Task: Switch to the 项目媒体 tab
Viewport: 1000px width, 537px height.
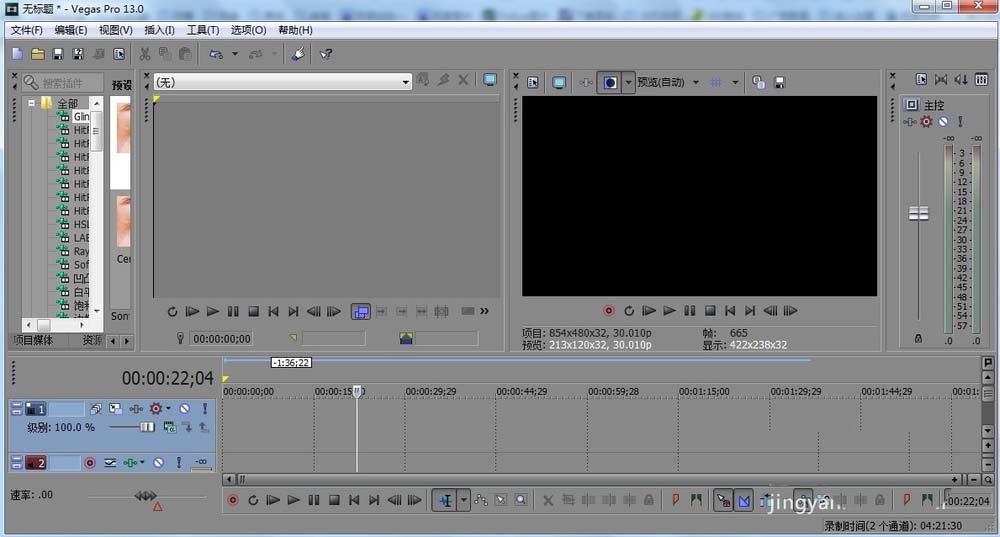Action: pyautogui.click(x=33, y=341)
